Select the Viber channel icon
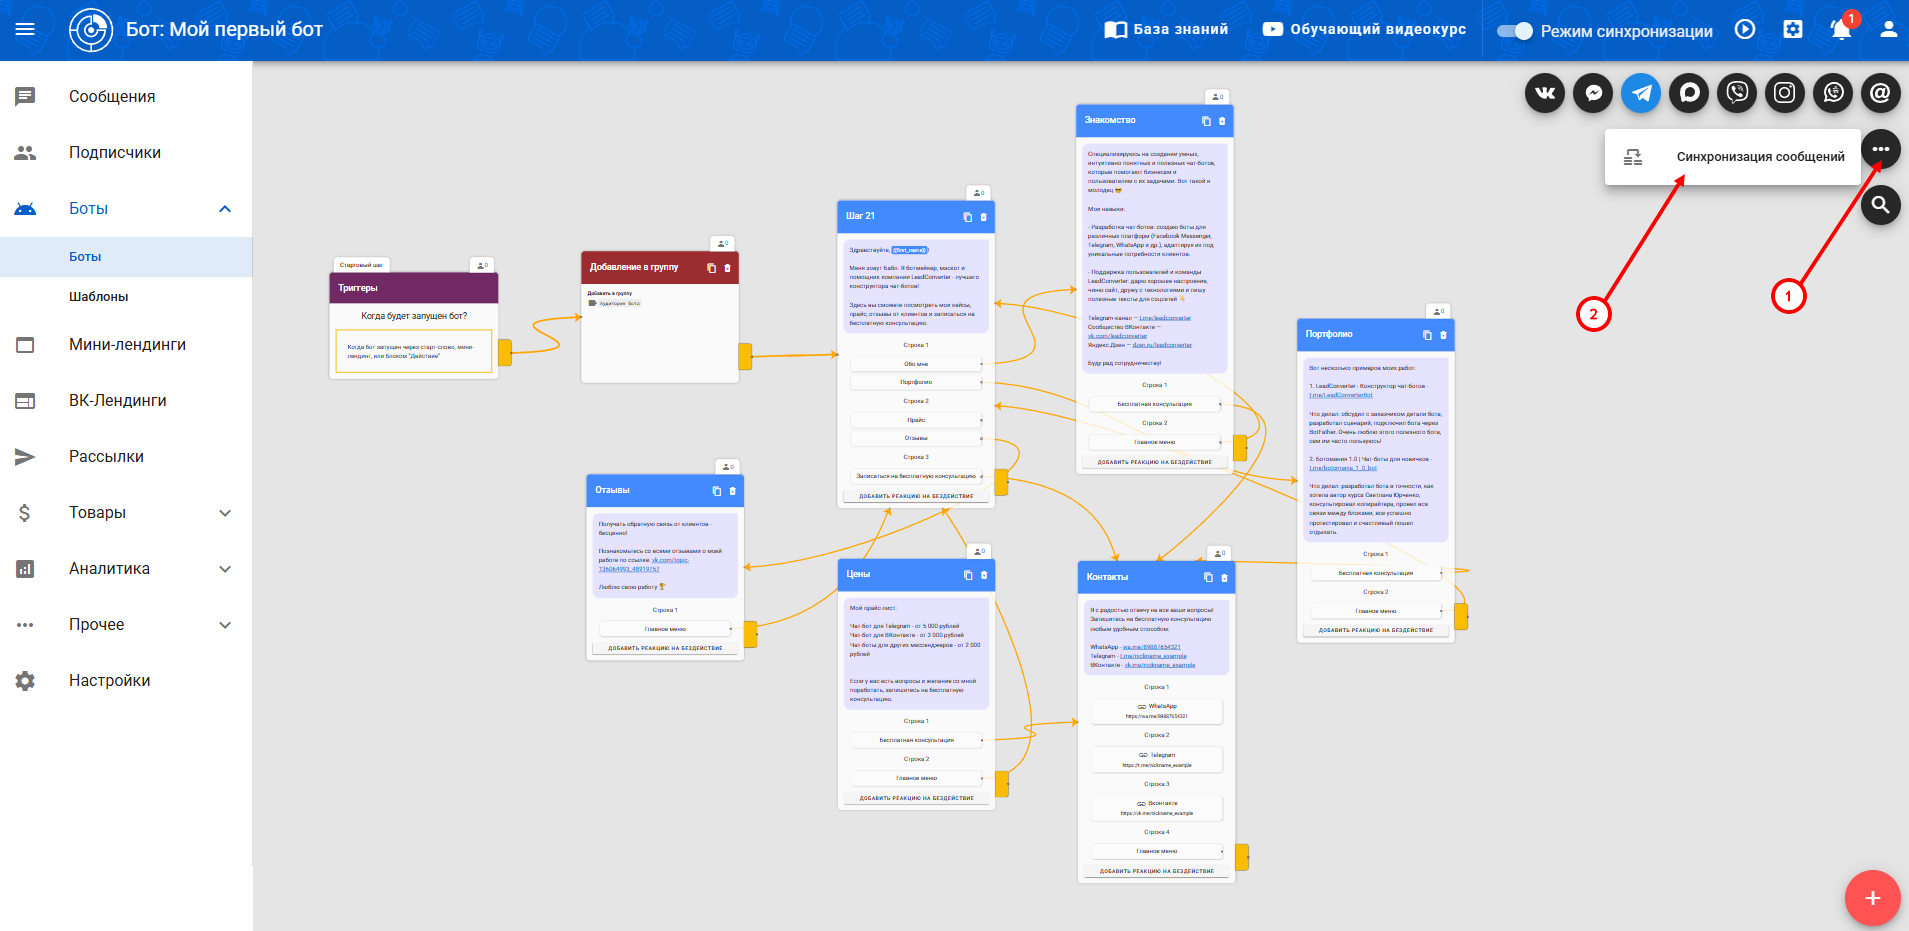 tap(1737, 93)
